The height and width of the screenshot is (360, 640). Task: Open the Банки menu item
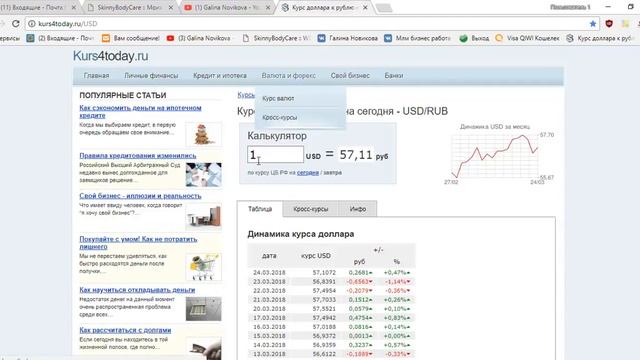click(x=393, y=76)
